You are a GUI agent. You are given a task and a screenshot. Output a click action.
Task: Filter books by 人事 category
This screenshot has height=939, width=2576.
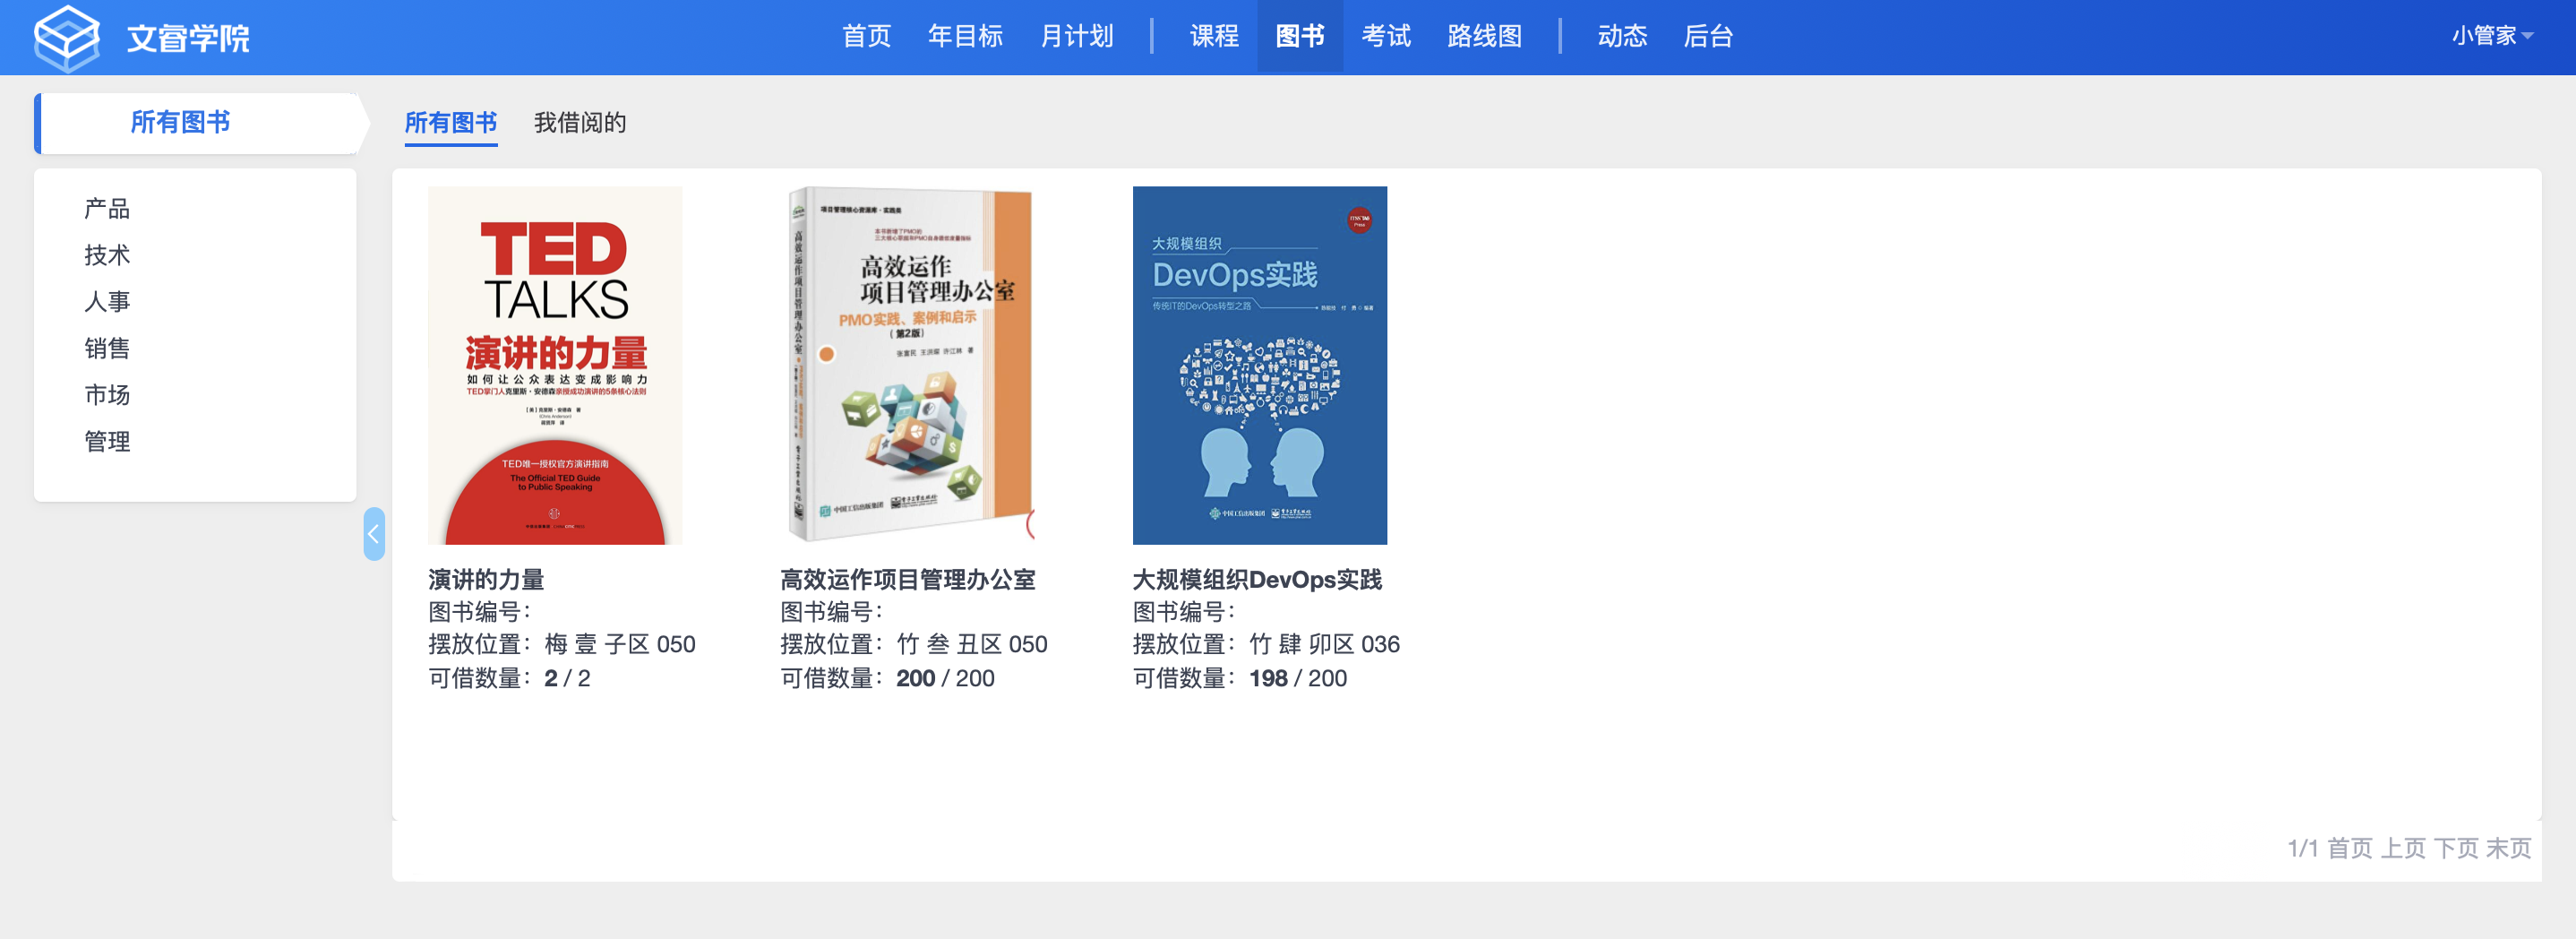point(107,302)
